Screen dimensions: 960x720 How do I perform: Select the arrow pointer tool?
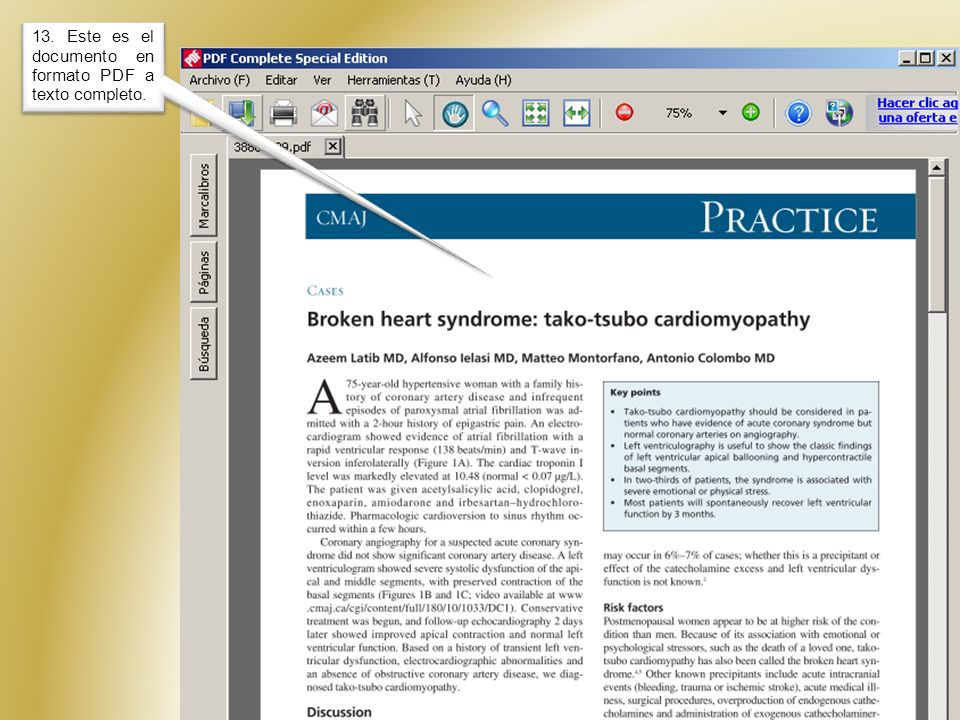click(x=413, y=113)
